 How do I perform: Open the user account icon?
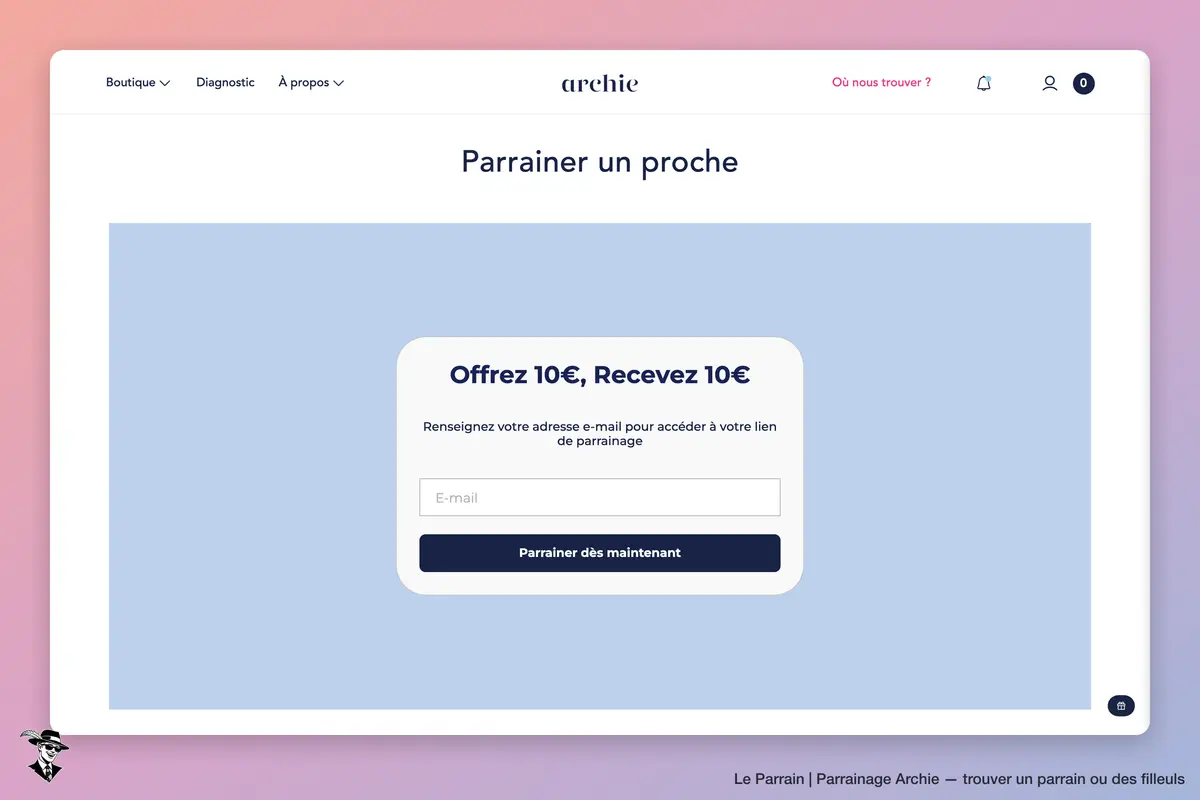[1049, 84]
